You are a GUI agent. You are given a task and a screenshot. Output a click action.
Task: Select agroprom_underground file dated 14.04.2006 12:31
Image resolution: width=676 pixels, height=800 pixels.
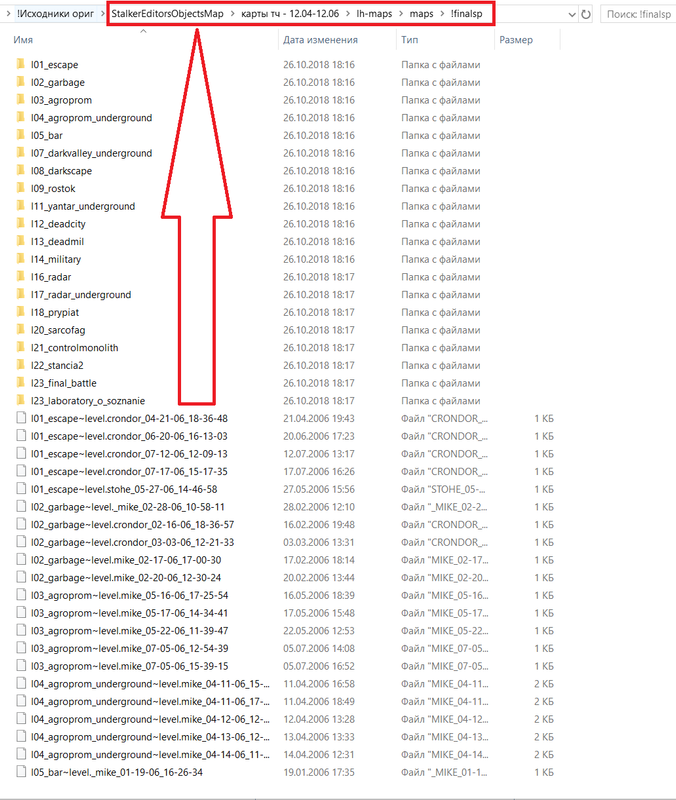(150, 754)
